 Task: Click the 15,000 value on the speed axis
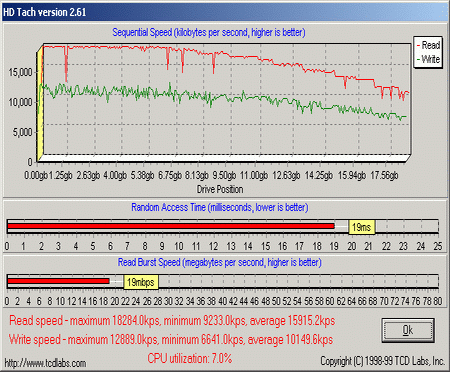coord(20,72)
